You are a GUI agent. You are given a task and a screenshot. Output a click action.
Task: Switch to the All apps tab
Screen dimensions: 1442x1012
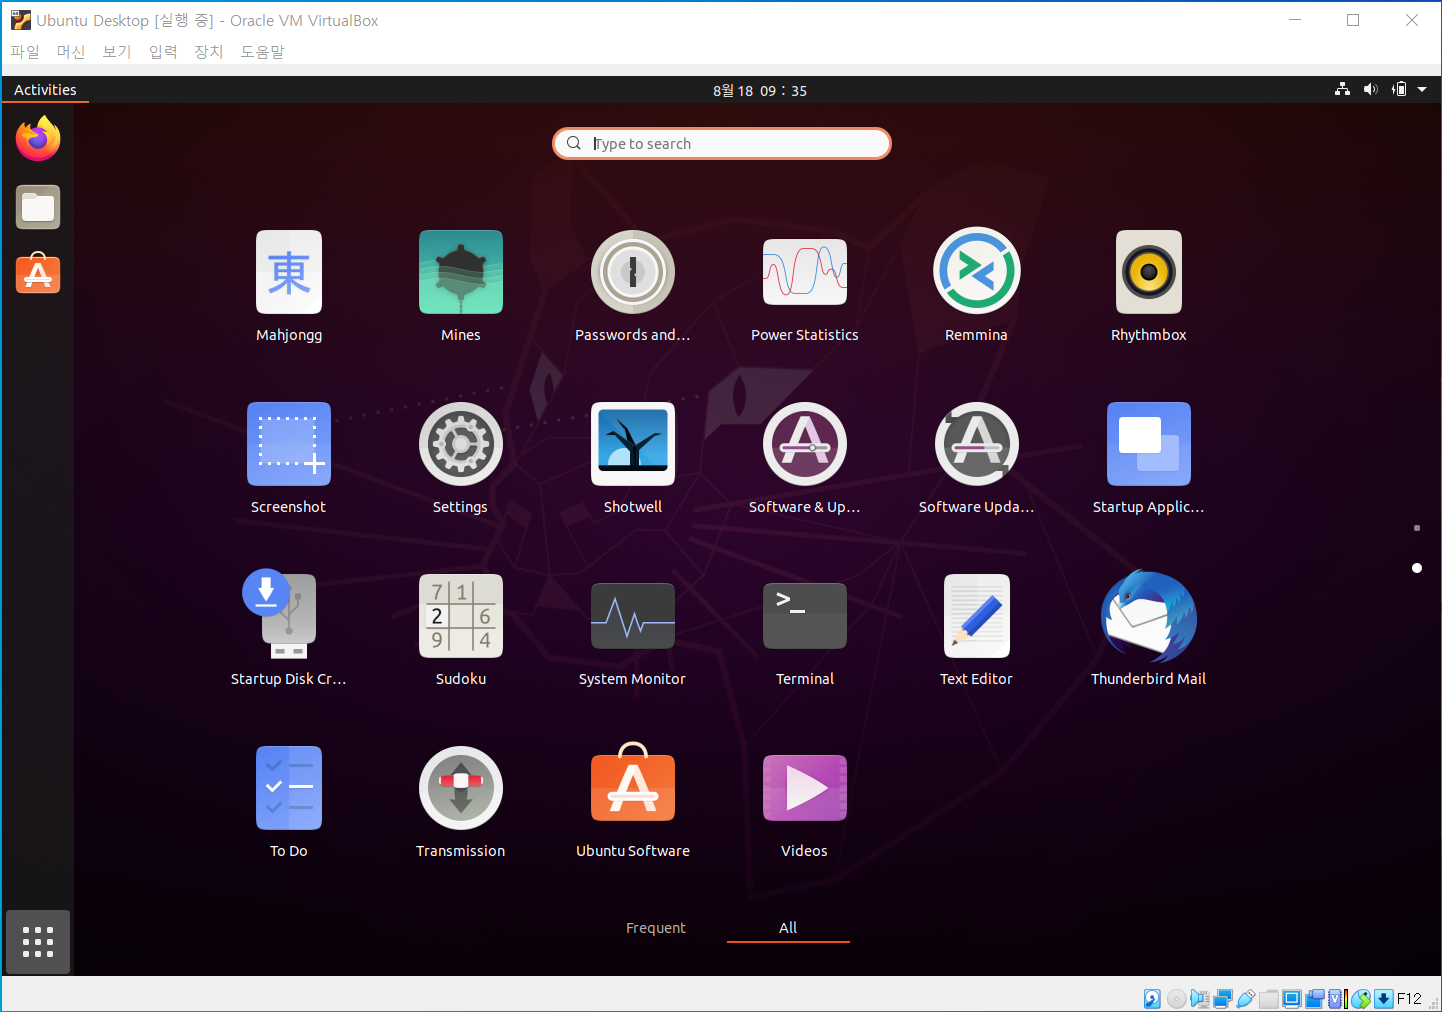click(788, 928)
